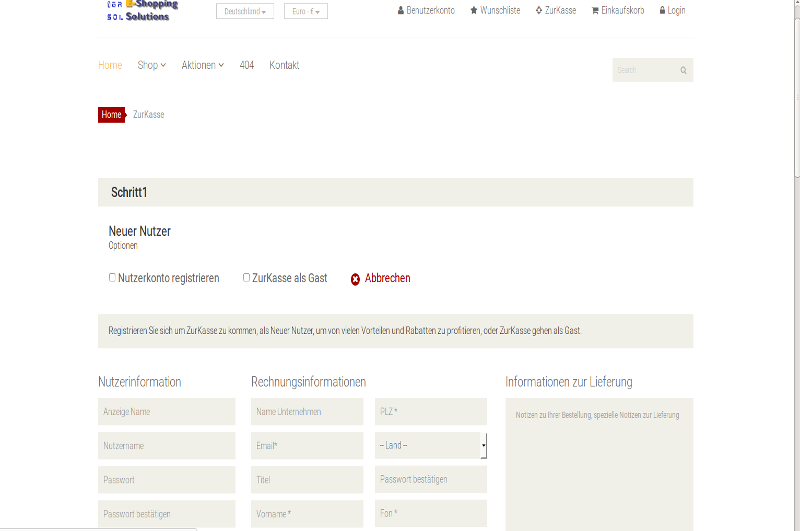Expand the Shop menu
The height and width of the screenshot is (531, 800).
pos(151,65)
